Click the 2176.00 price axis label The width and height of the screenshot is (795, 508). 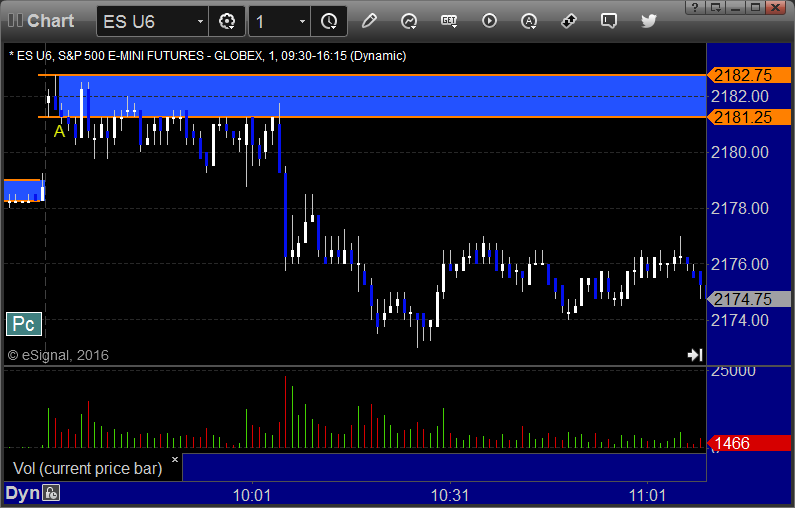click(740, 264)
